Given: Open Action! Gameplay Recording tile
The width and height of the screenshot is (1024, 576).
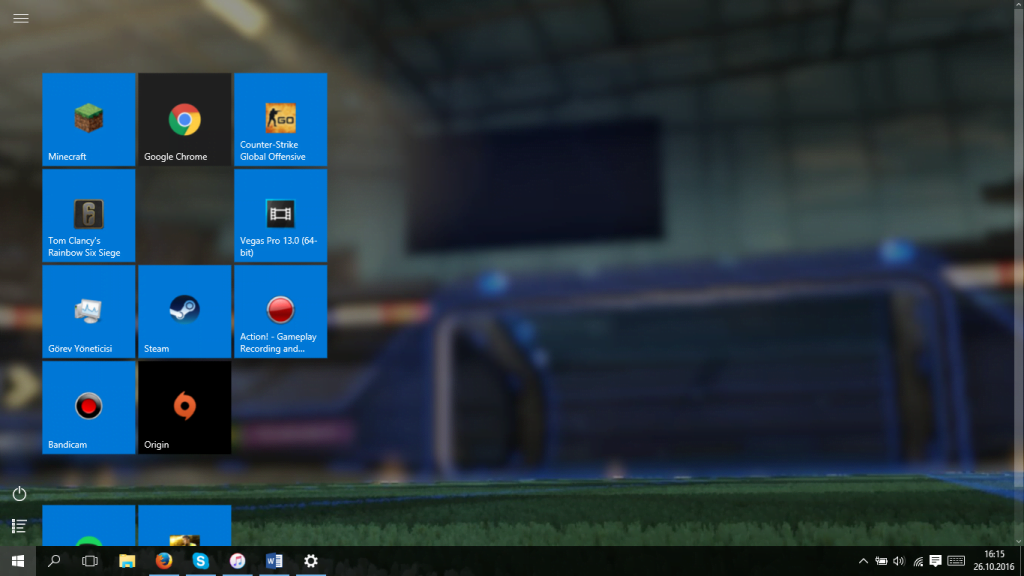Looking at the screenshot, I should pos(280,311).
